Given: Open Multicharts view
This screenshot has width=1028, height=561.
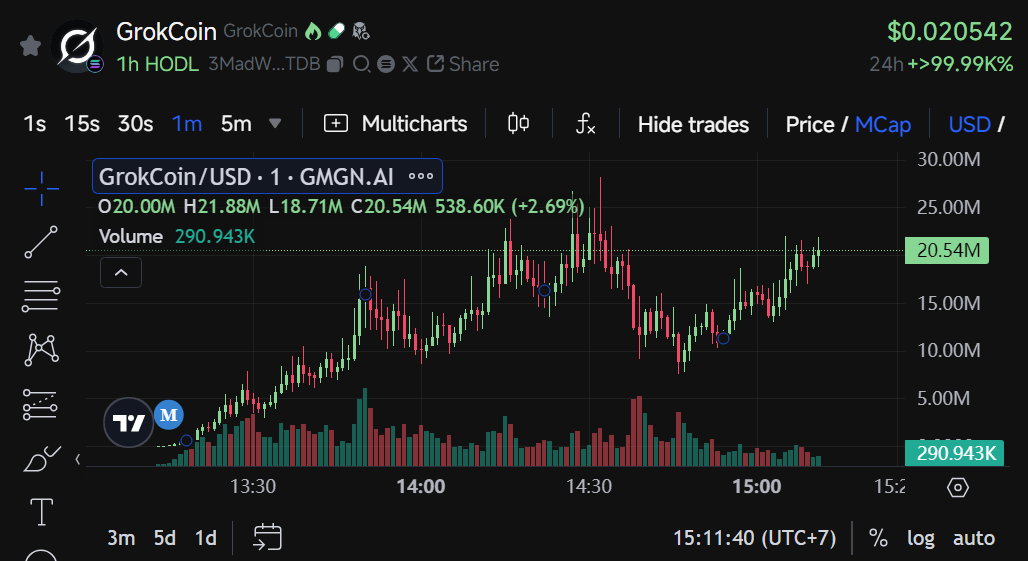Looking at the screenshot, I should 395,124.
